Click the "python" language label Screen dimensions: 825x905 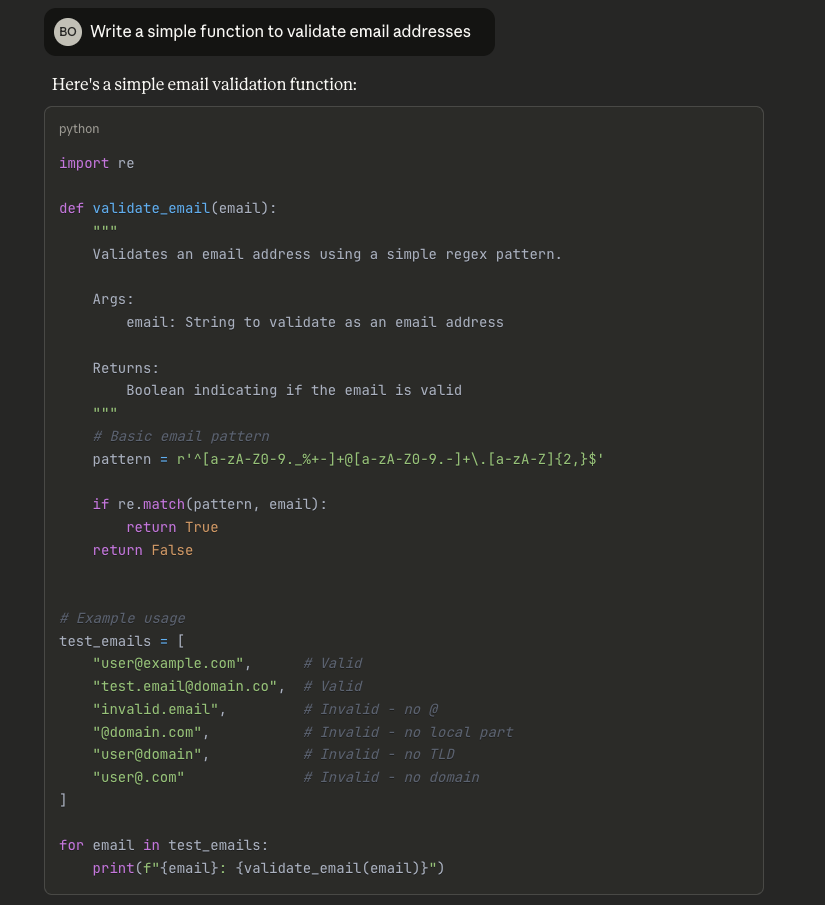tap(79, 129)
